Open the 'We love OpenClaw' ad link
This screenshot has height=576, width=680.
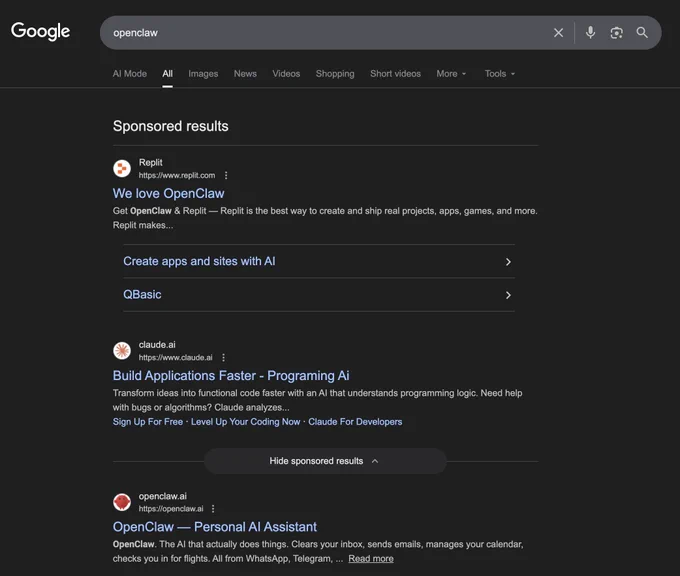pos(168,193)
